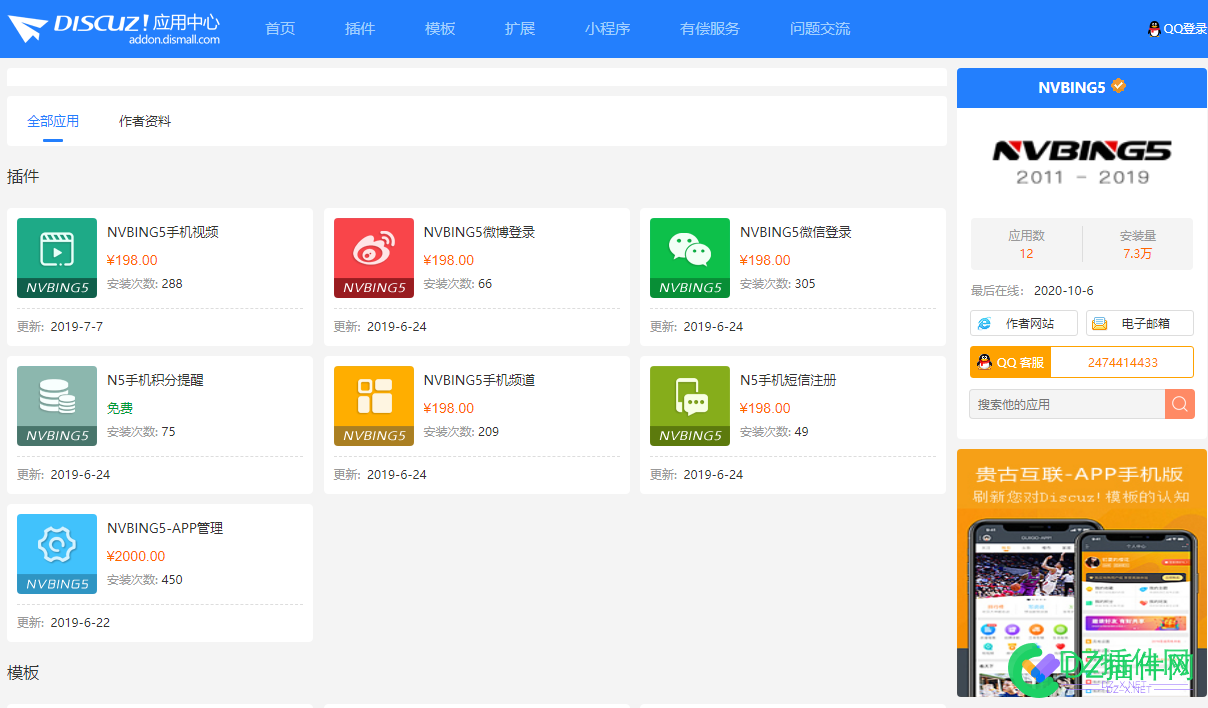Click the 免费 price label

tap(120, 408)
